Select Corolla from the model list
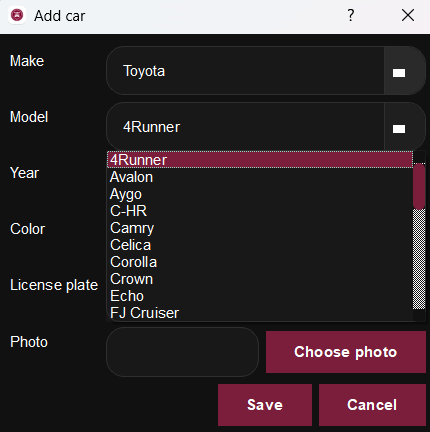 (260, 262)
